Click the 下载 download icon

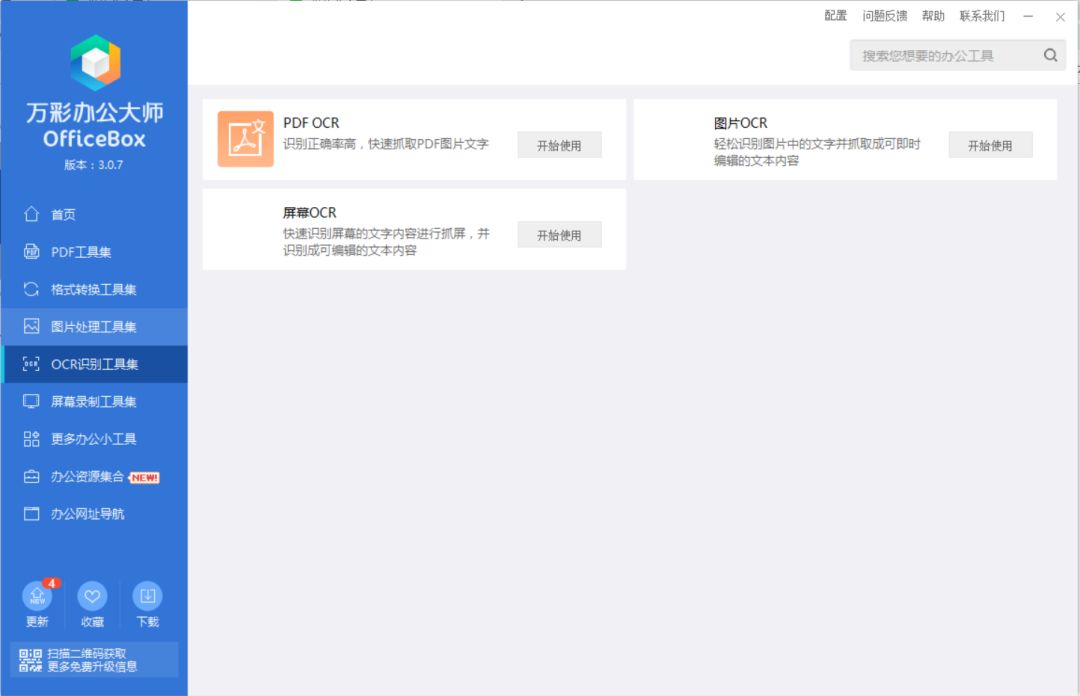point(147,597)
